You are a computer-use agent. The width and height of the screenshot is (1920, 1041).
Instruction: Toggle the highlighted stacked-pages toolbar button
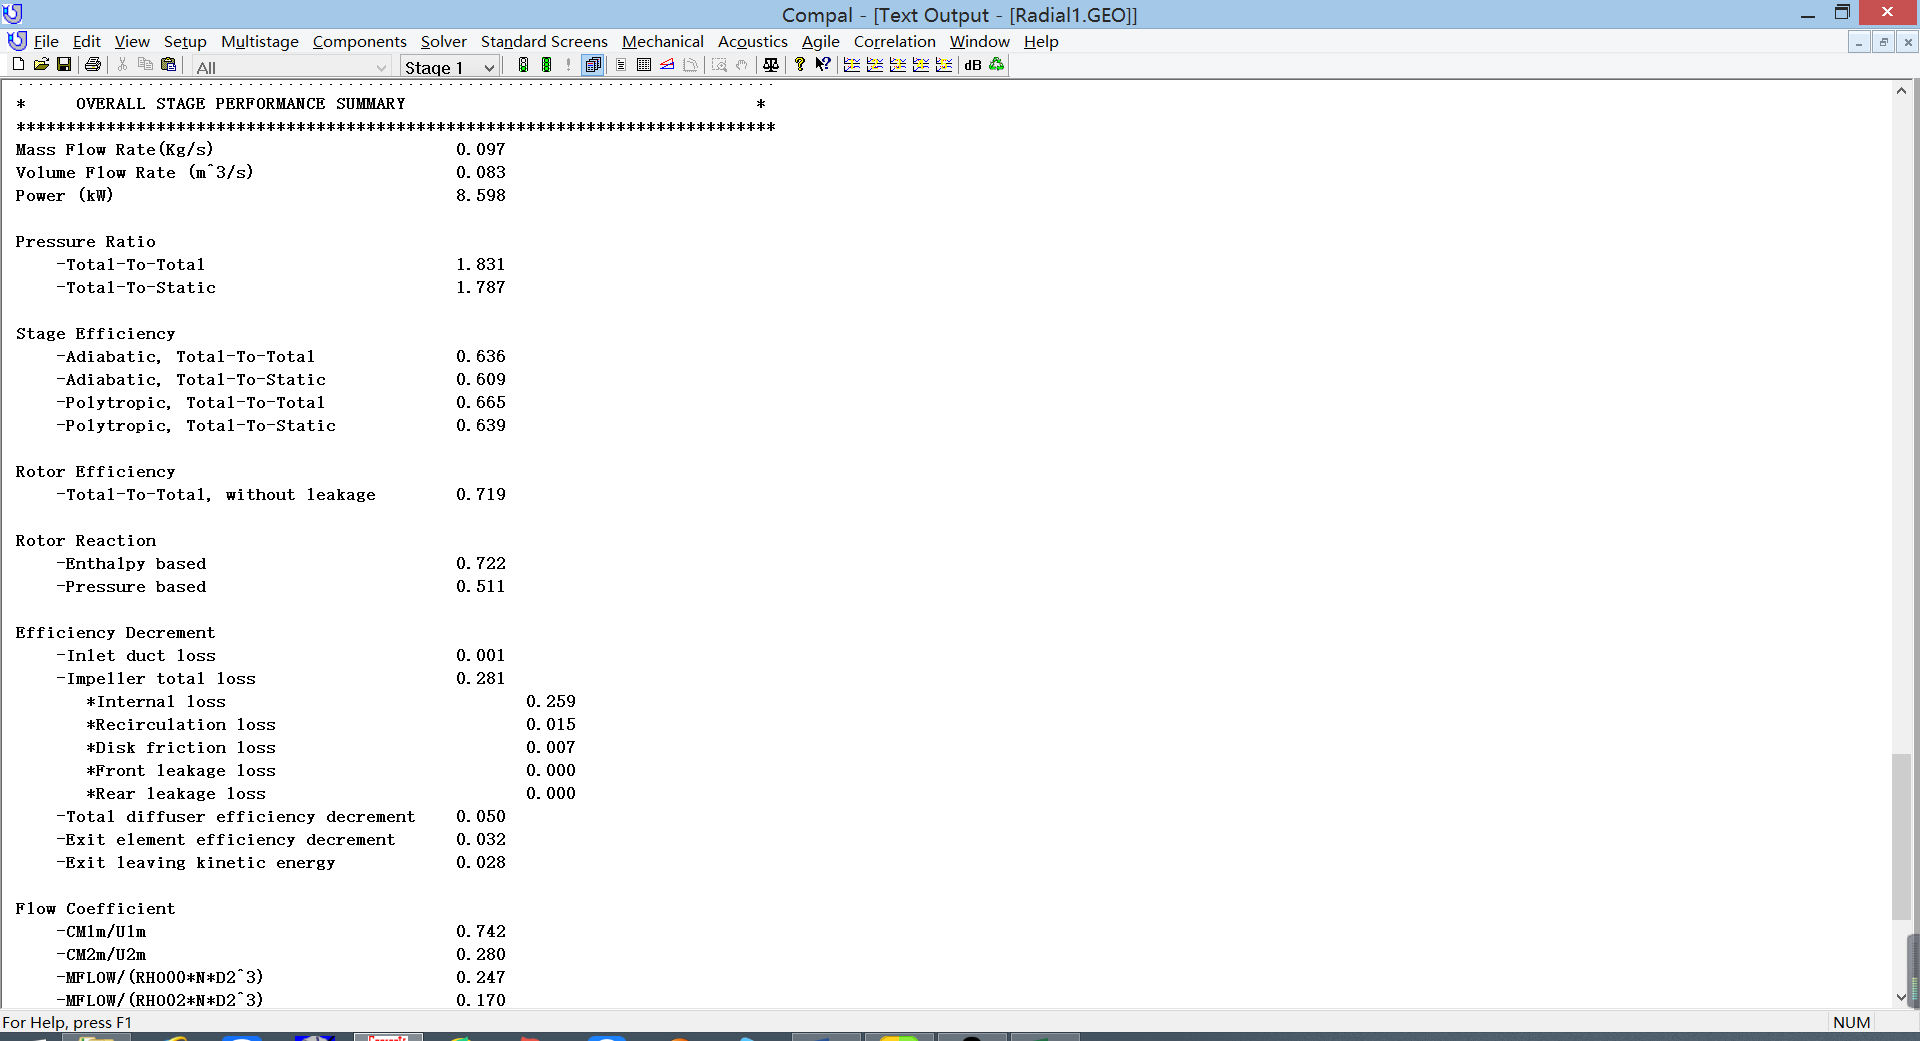coord(593,65)
